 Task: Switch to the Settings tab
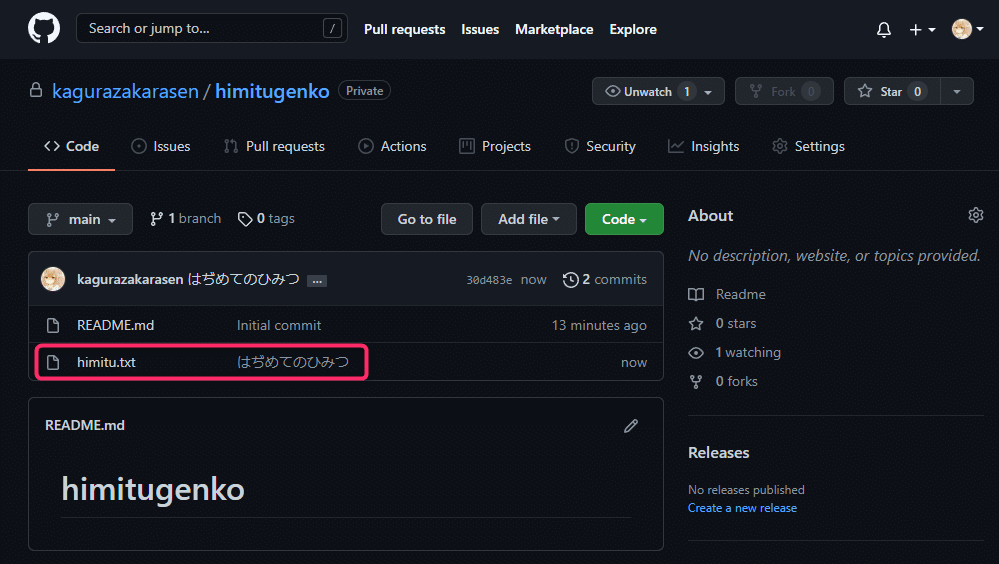tap(808, 146)
